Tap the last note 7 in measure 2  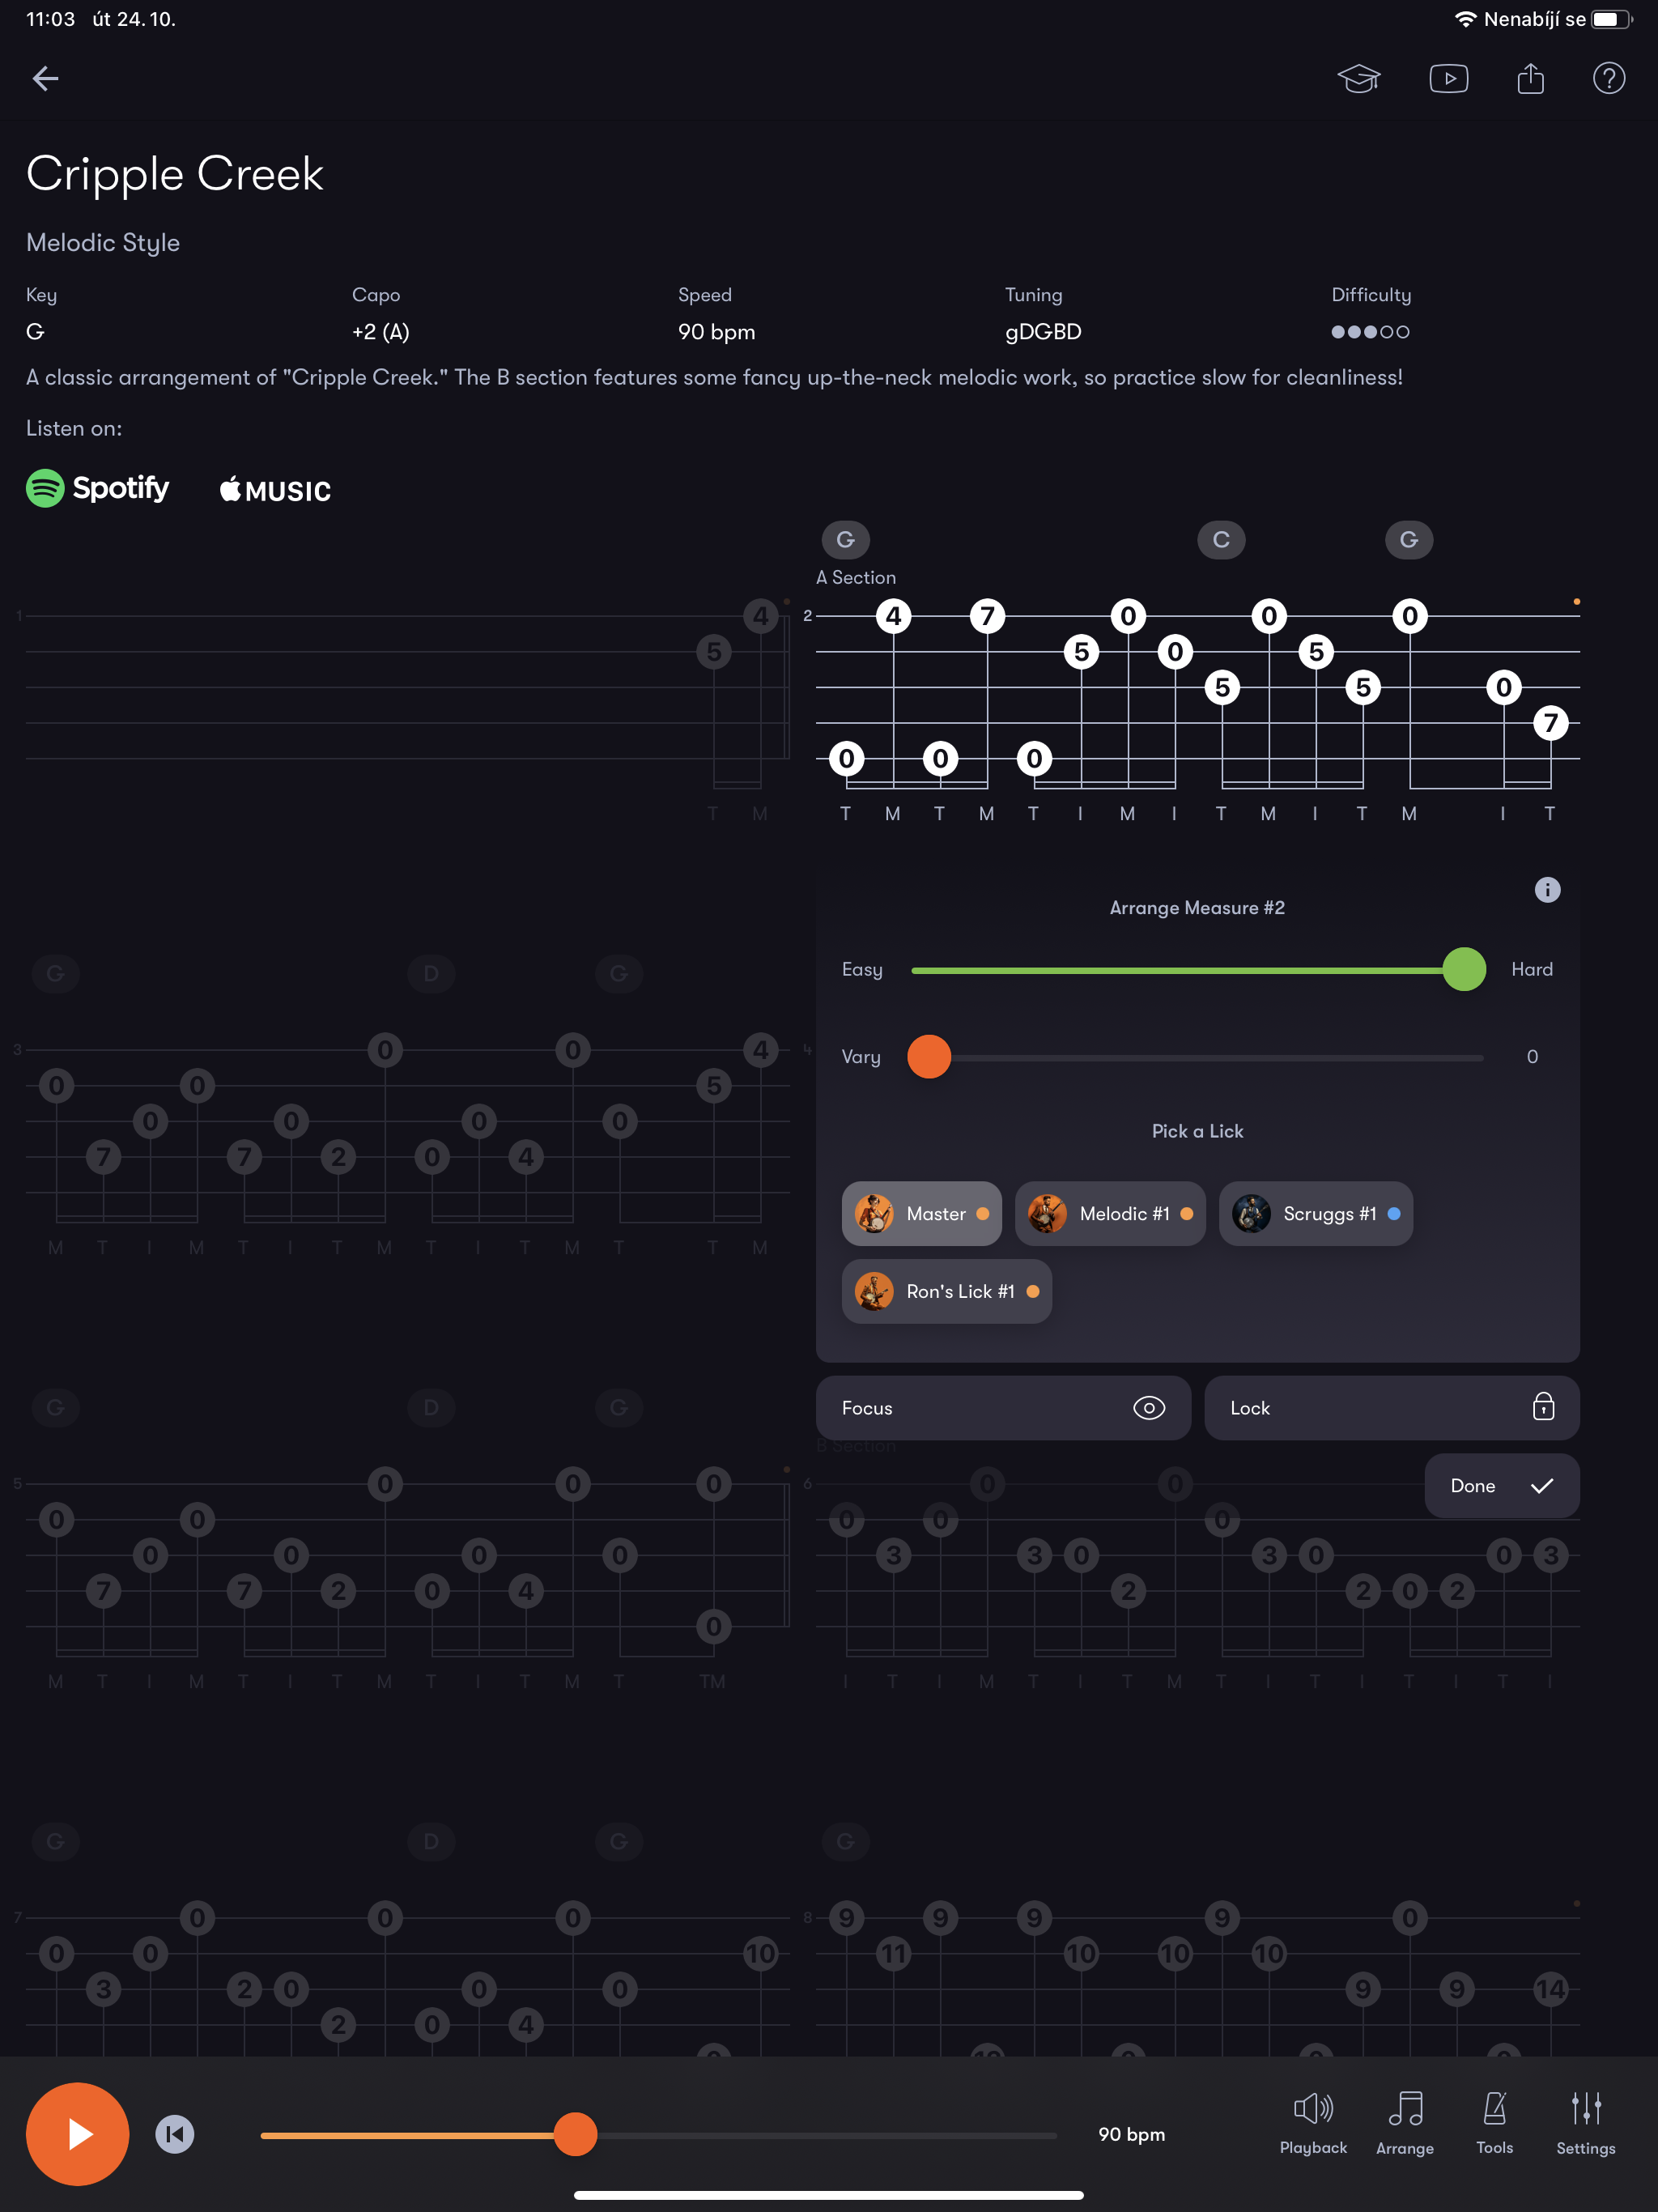click(x=1550, y=723)
